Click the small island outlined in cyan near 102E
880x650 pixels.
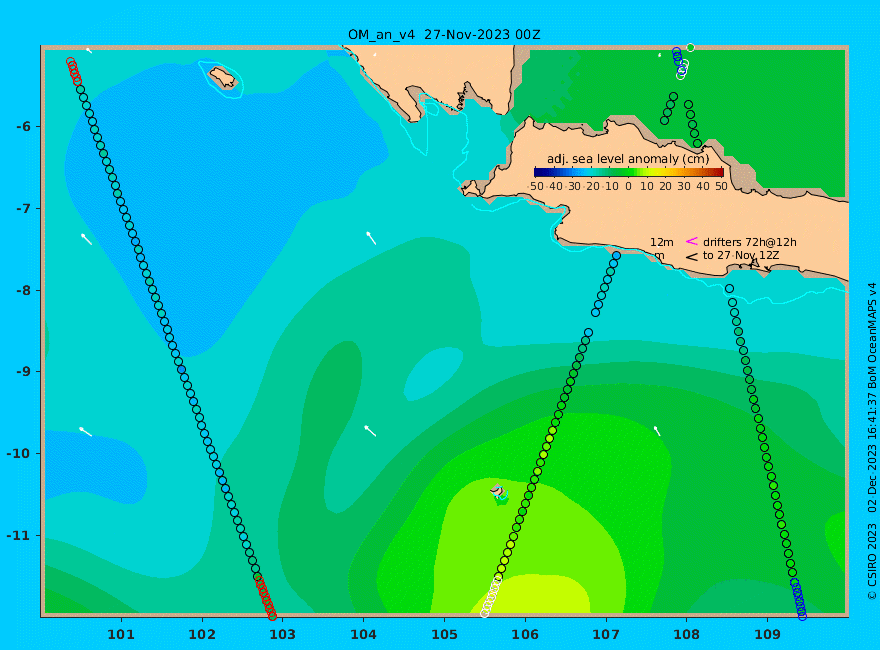tap(223, 78)
